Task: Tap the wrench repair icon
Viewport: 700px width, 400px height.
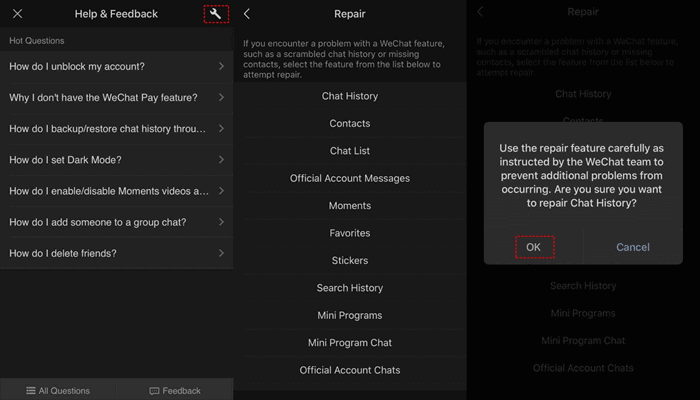Action: coord(215,14)
